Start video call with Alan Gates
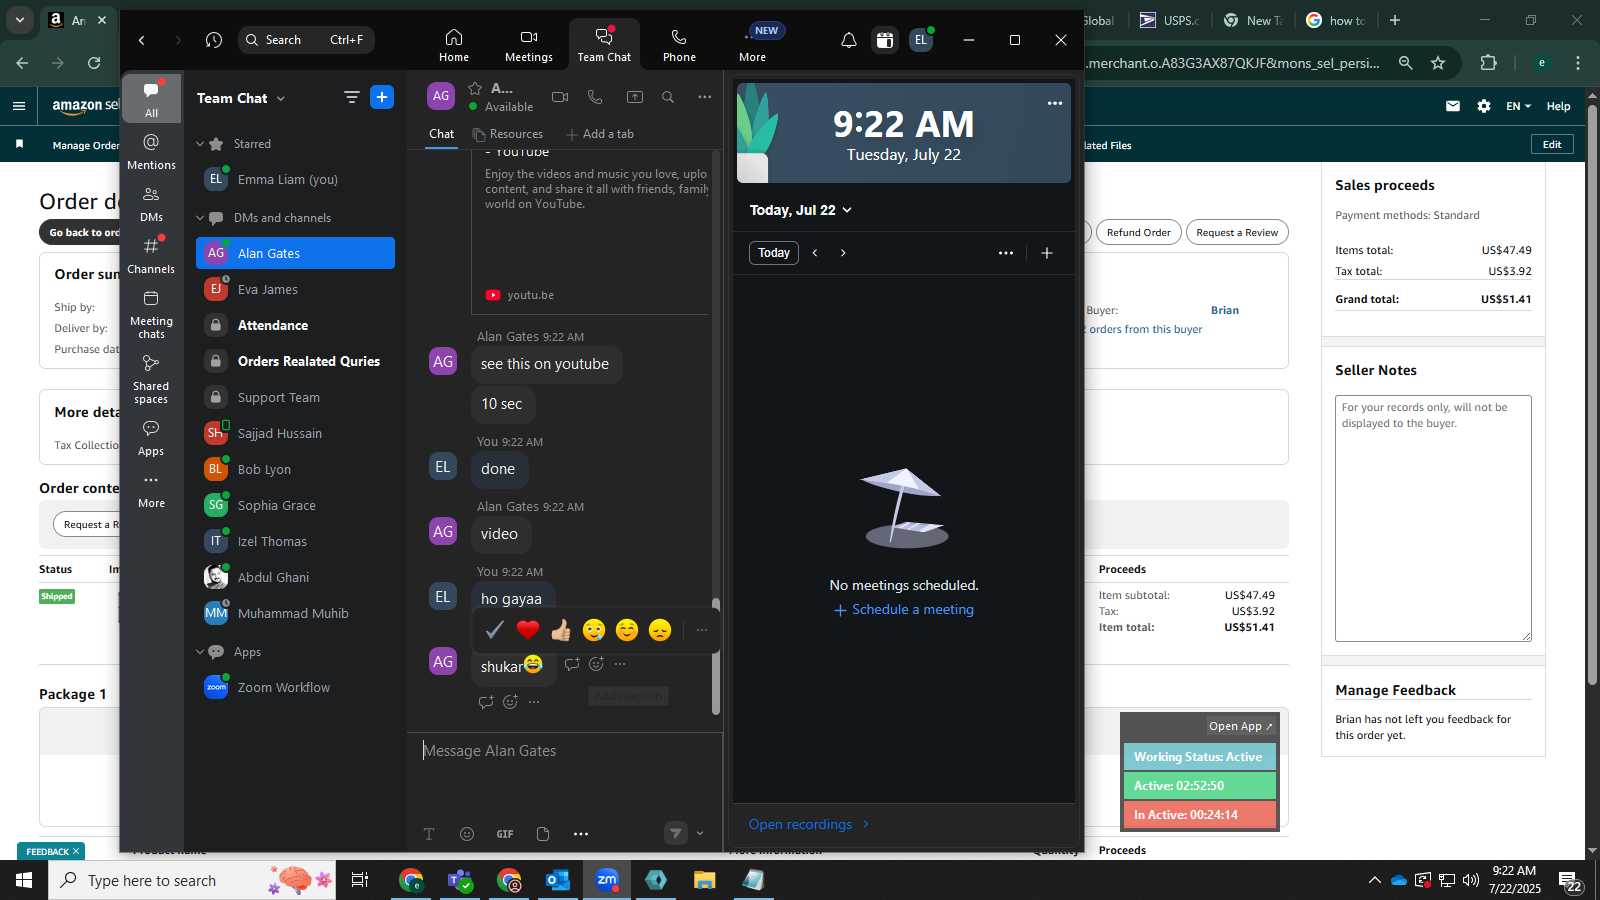The width and height of the screenshot is (1600, 900). pos(560,97)
